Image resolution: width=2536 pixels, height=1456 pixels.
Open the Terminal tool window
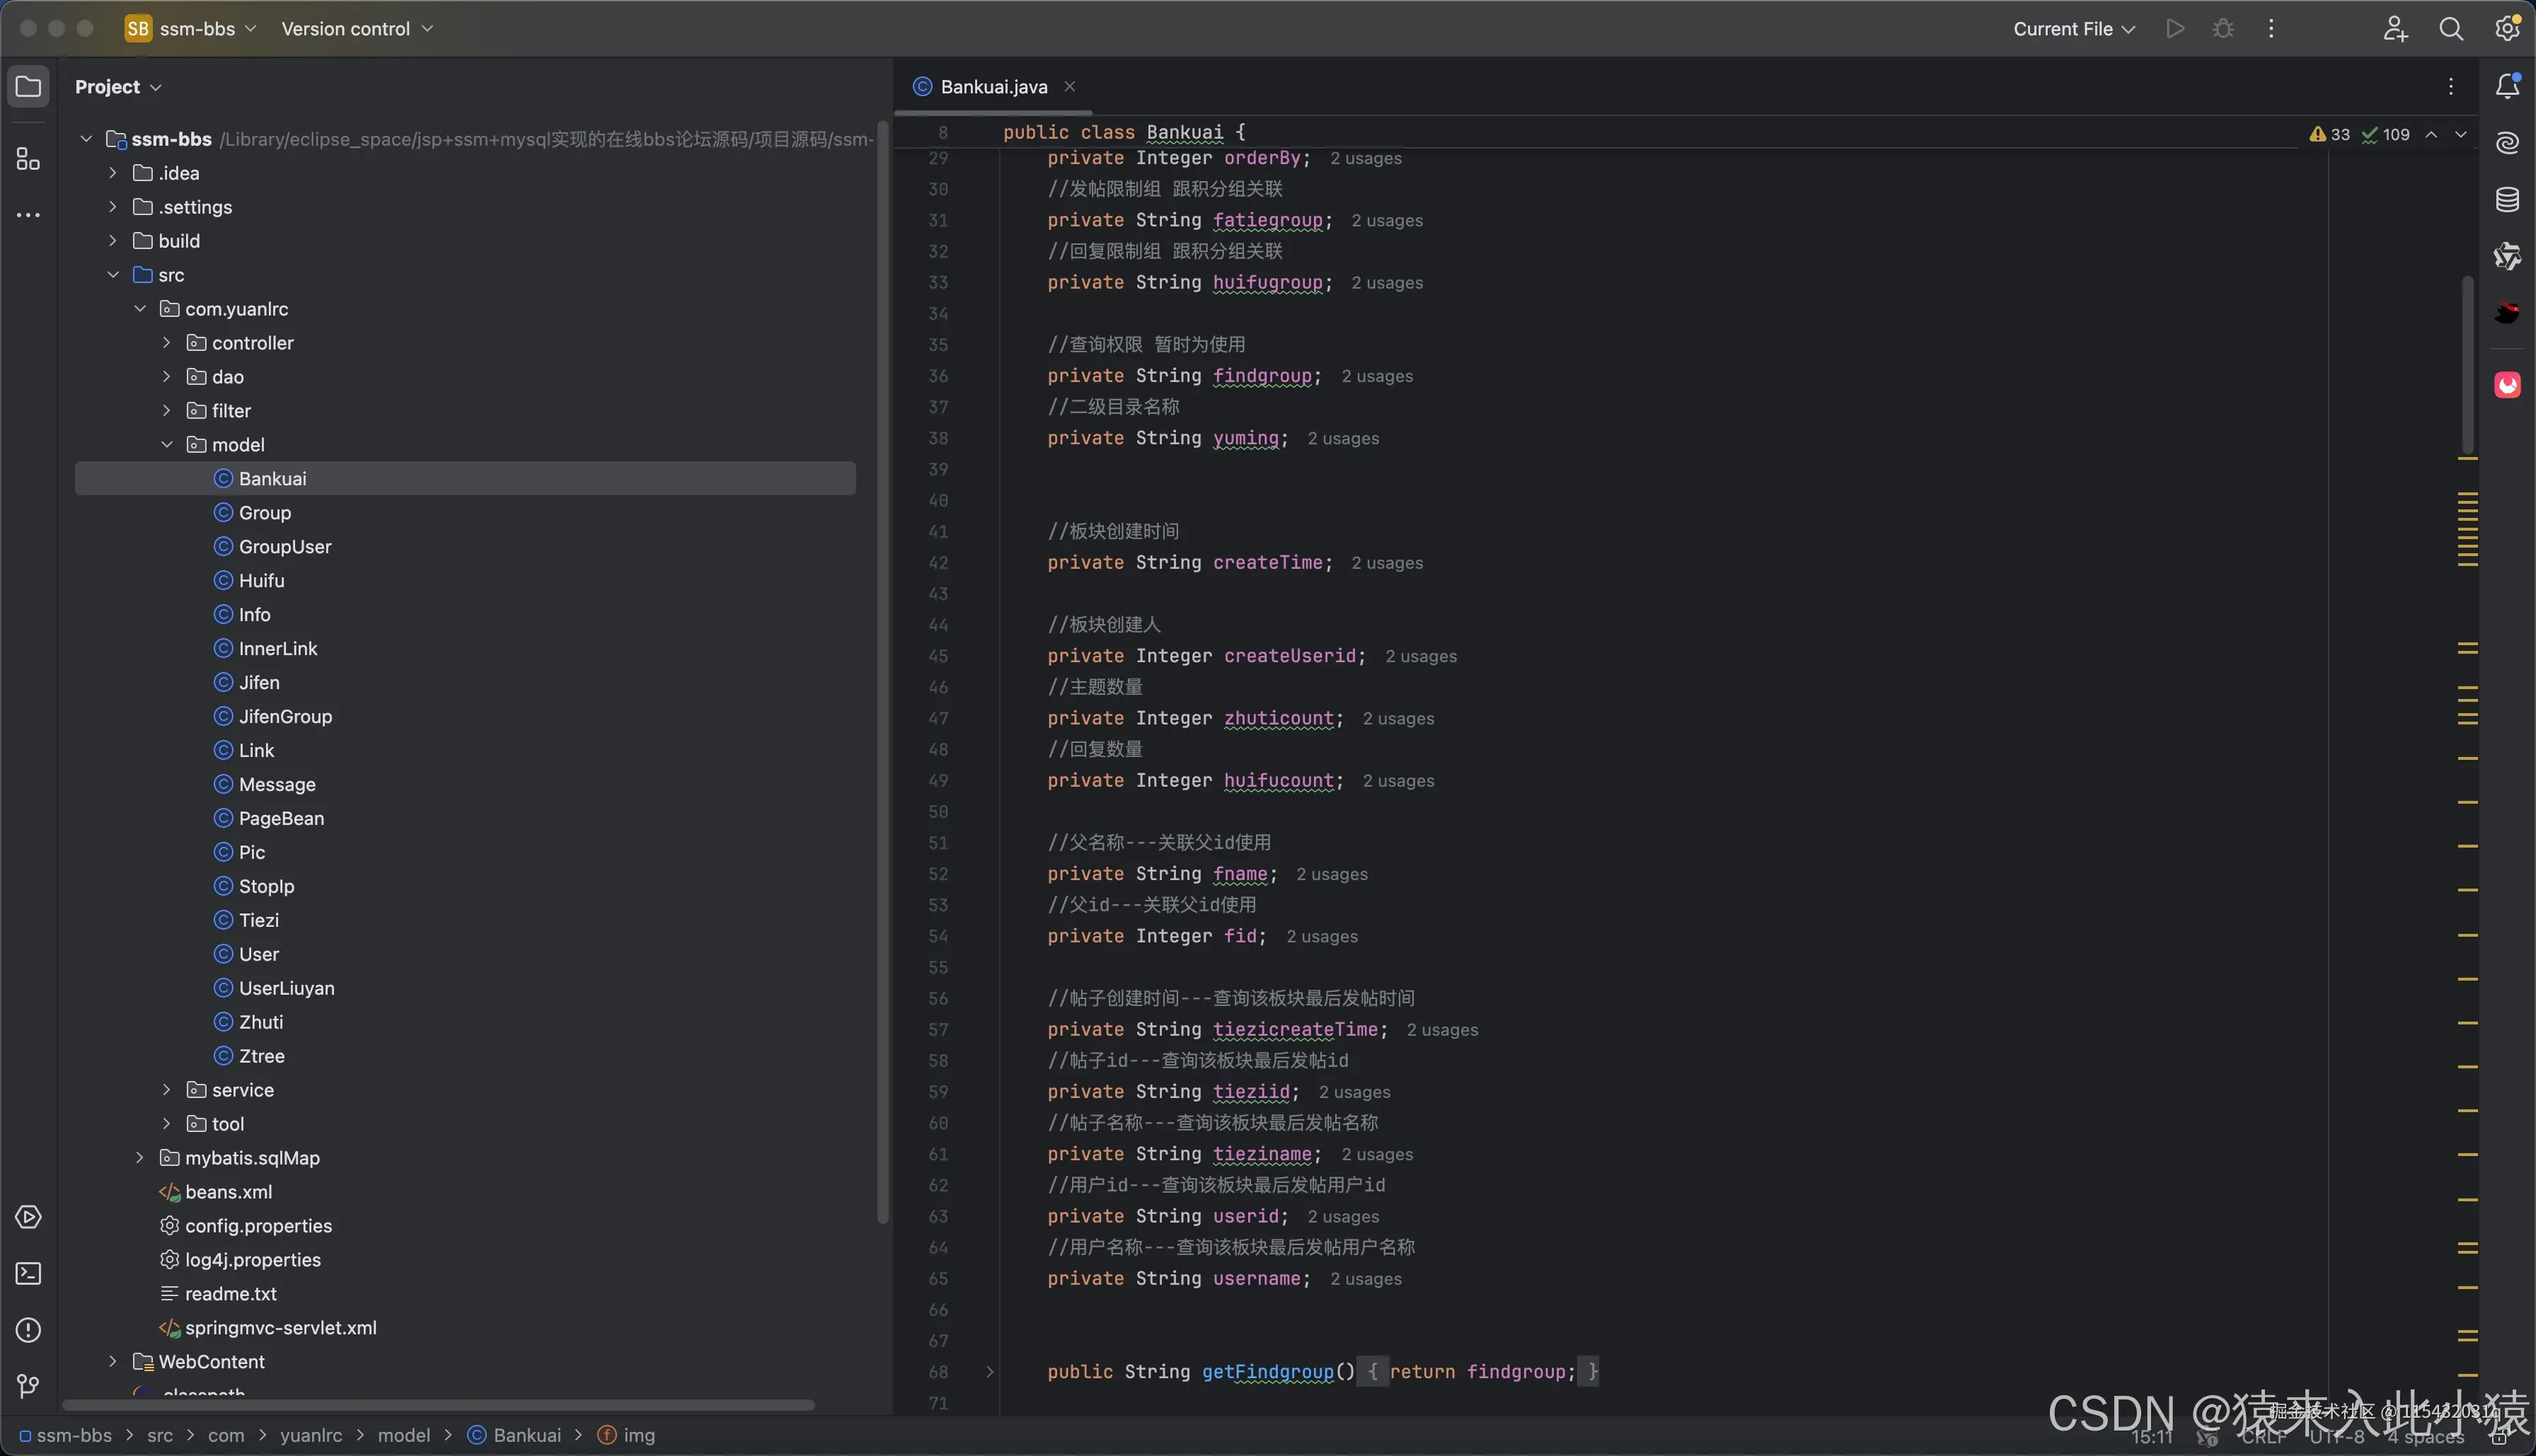point(28,1273)
